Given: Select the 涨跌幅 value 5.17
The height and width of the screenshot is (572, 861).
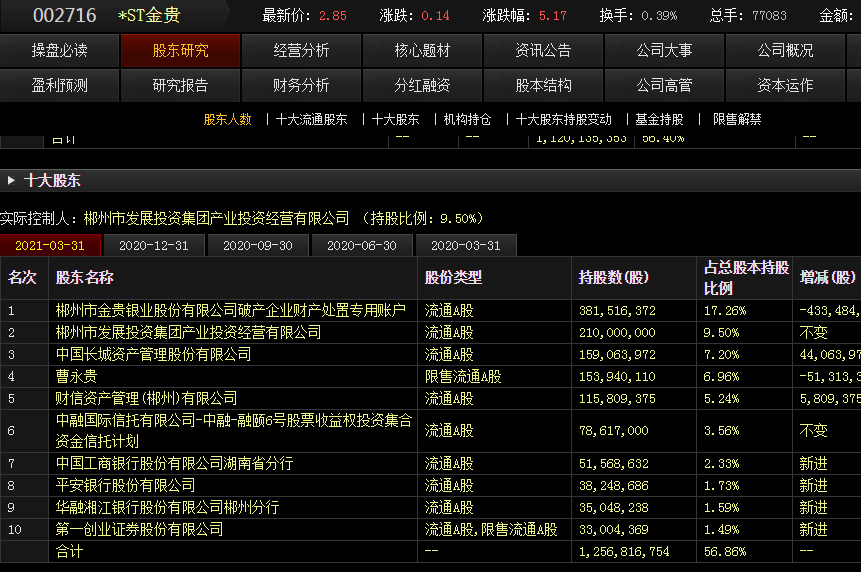Looking at the screenshot, I should 552,16.
